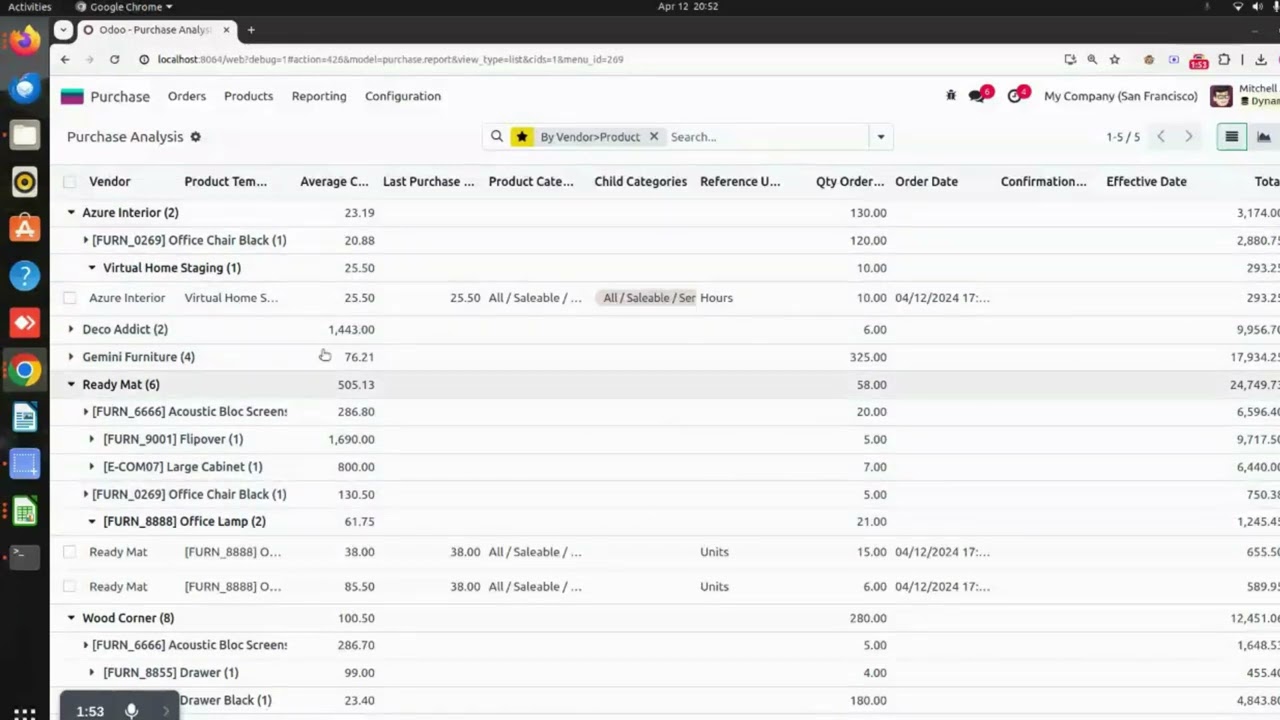Check the Ready Mat 38.00 average row checkbox
The height and width of the screenshot is (720, 1280).
(69, 552)
